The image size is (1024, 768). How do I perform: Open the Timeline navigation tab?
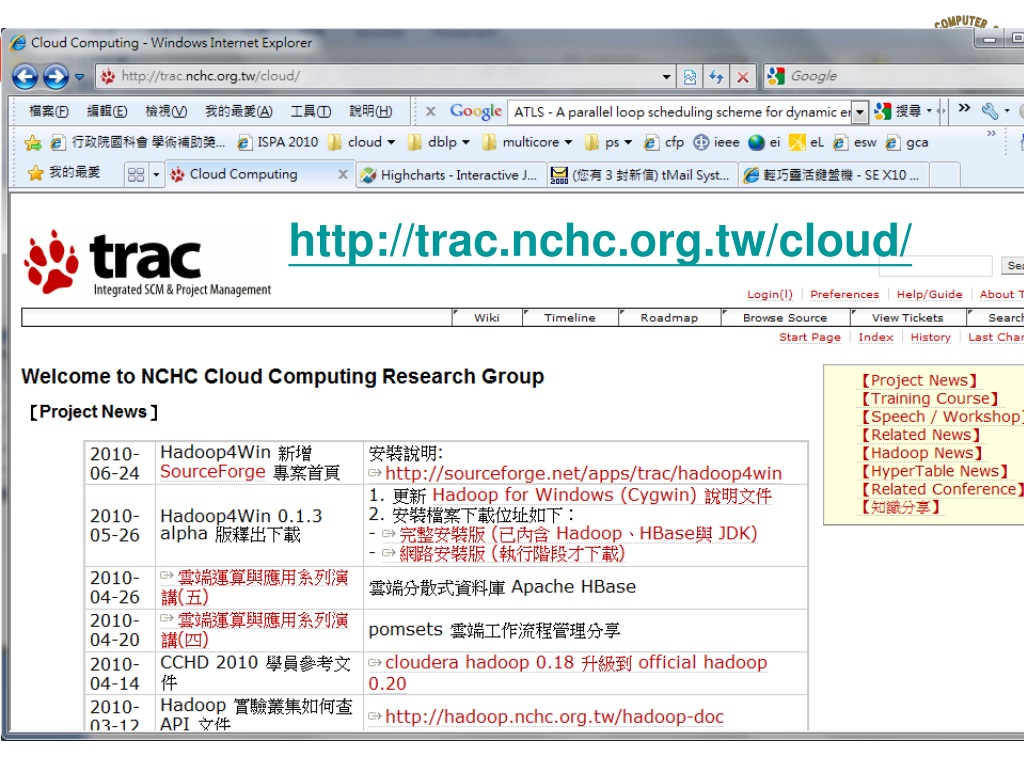(x=570, y=318)
